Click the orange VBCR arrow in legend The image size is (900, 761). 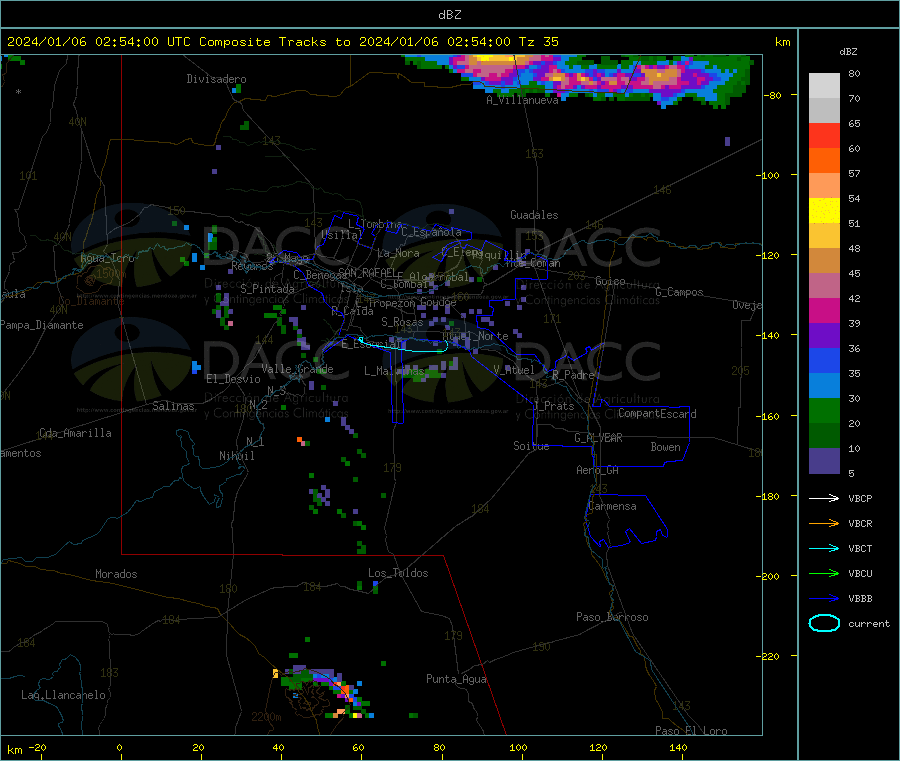824,523
